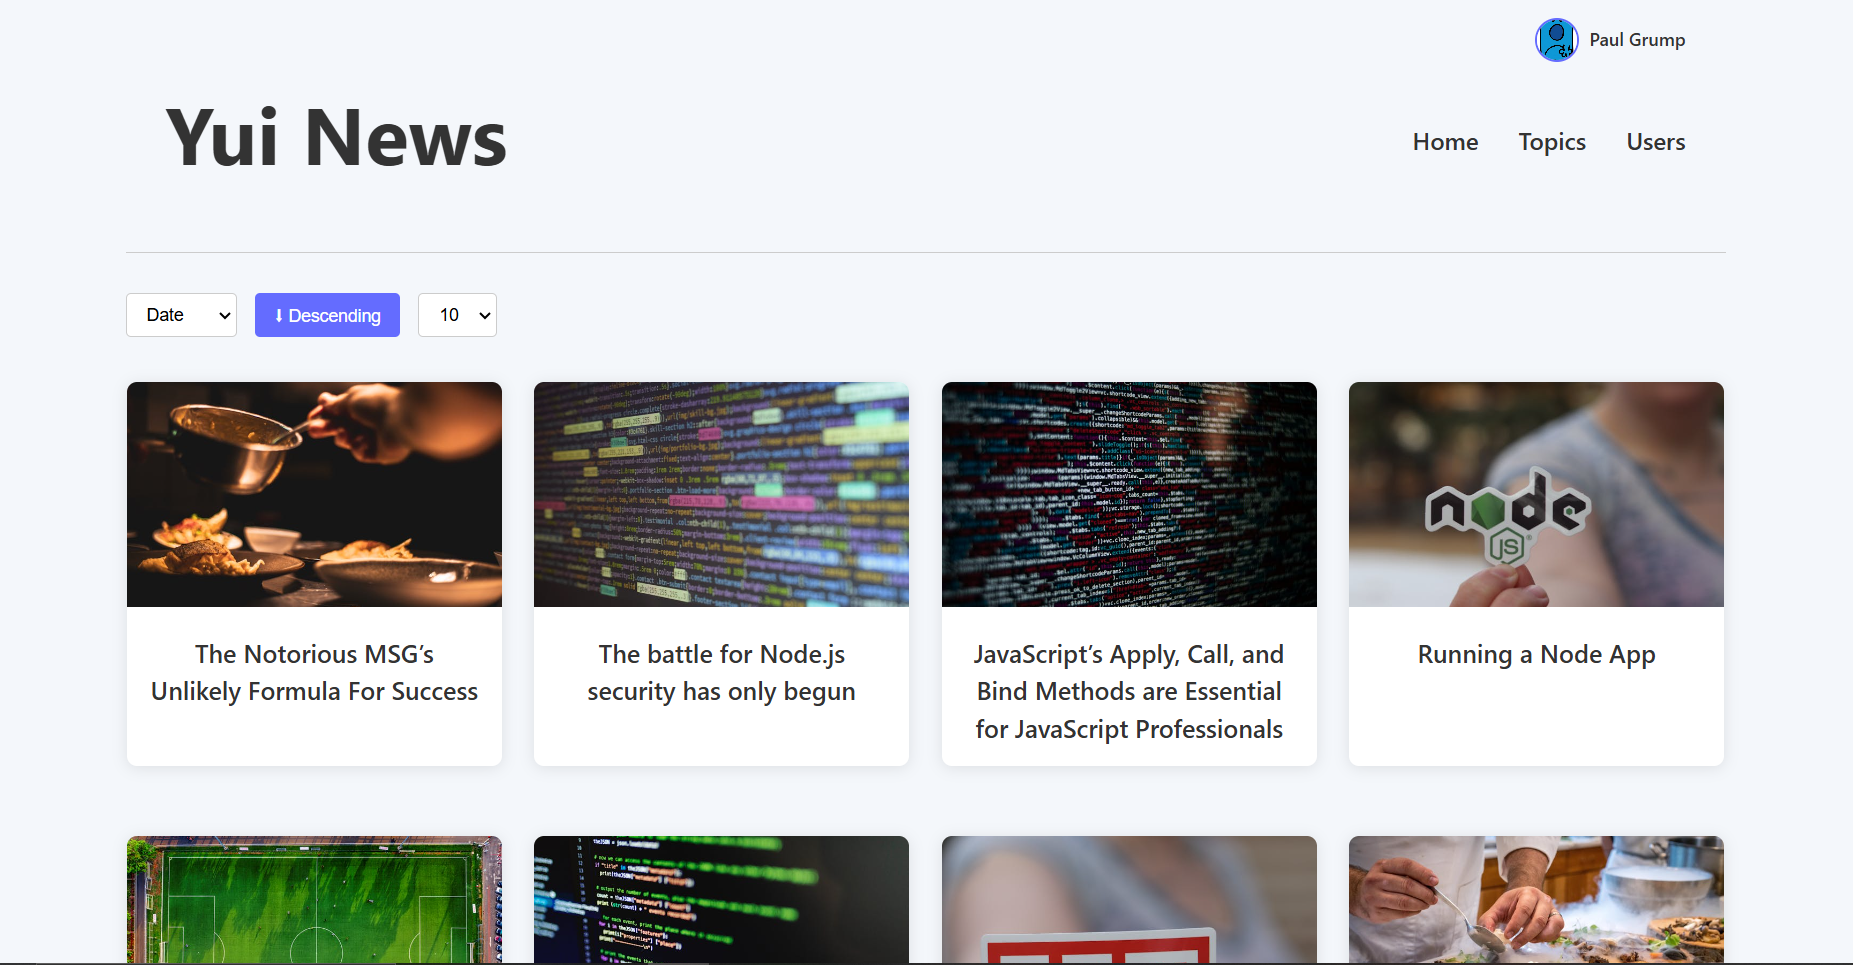Open the Paul Grump user name

1637,40
